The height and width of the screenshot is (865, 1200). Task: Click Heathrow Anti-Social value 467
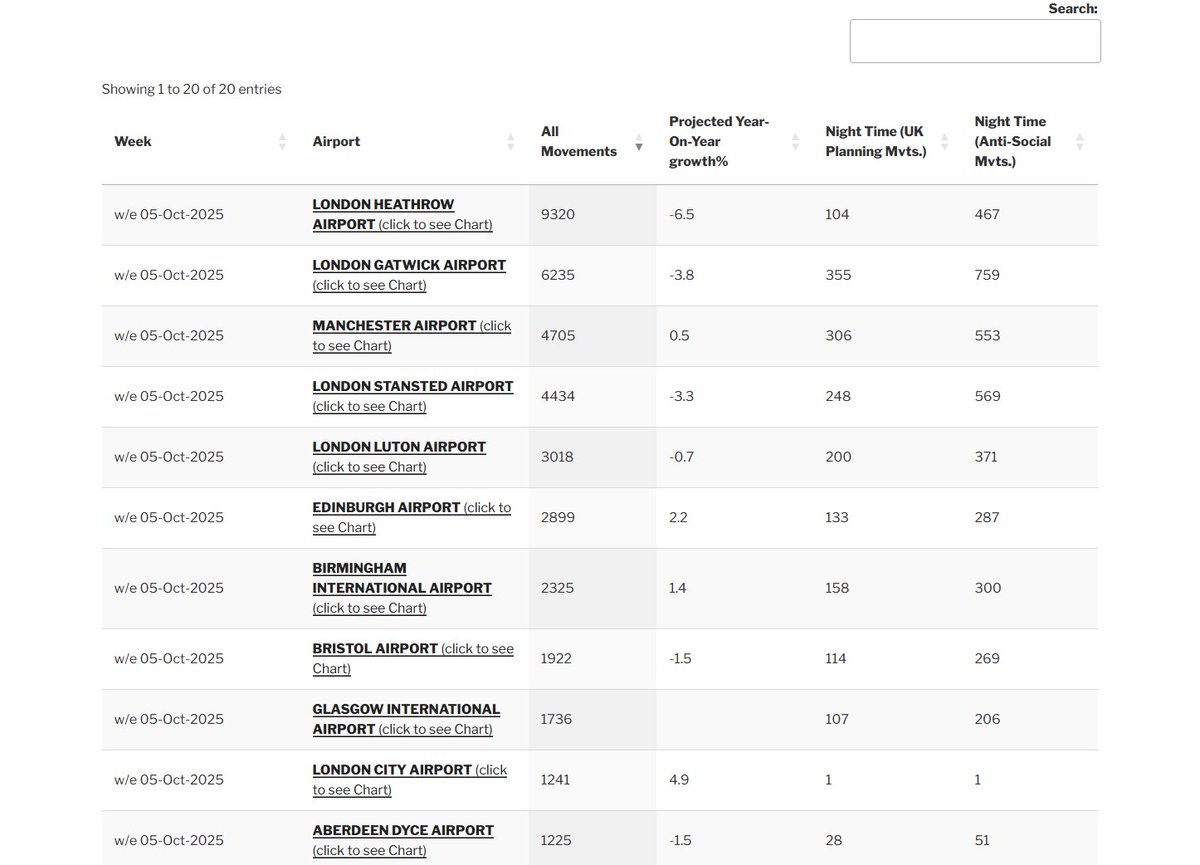[x=987, y=214]
